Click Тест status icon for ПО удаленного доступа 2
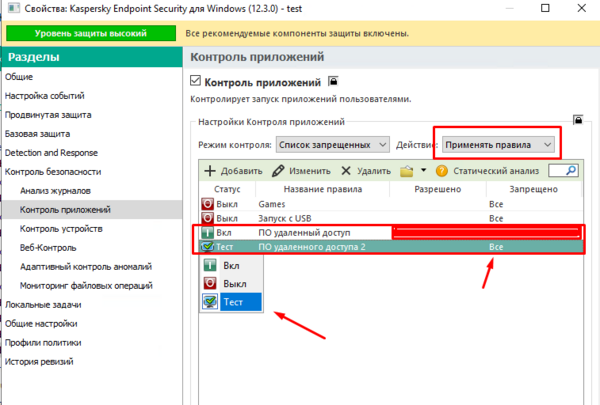Screen dimensions: 600x405 tap(207, 247)
